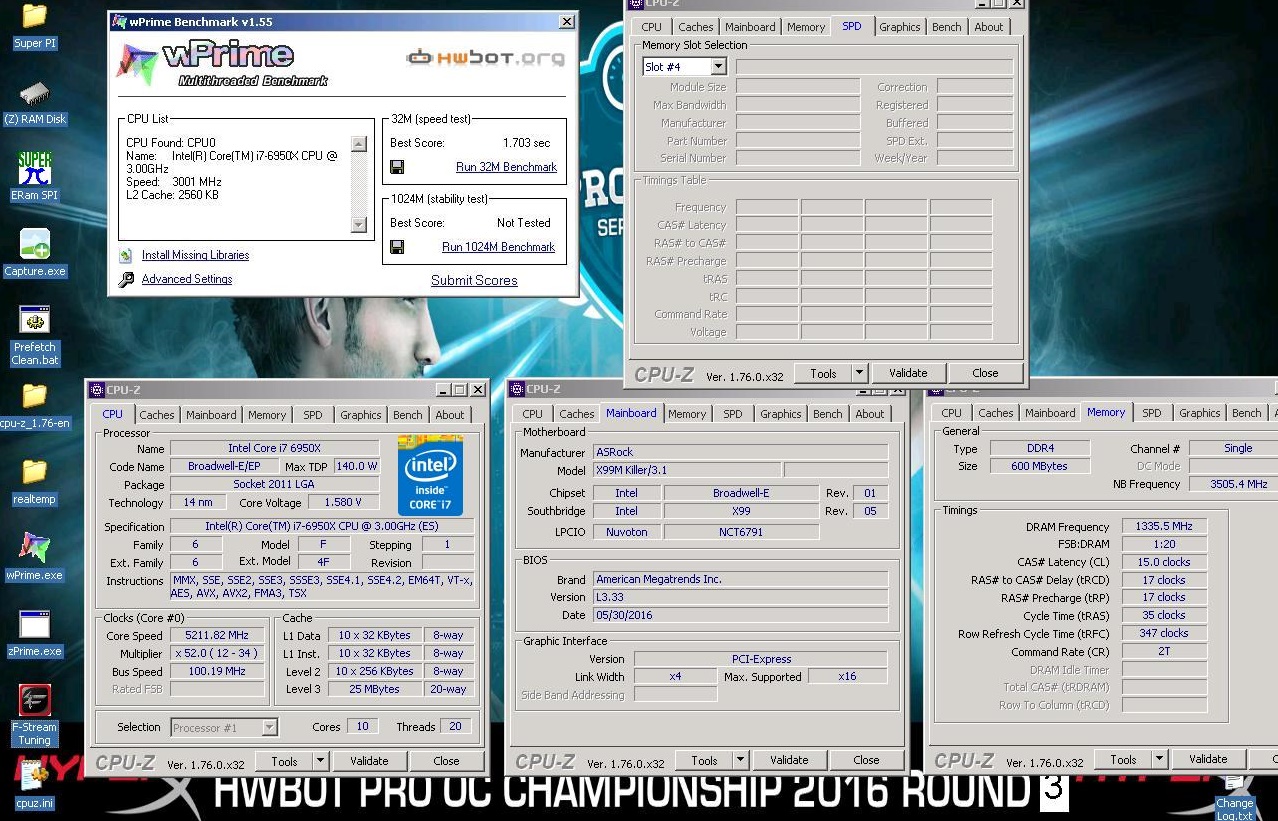
Task: Launch wPrime.exe desktop icon
Action: 34,556
